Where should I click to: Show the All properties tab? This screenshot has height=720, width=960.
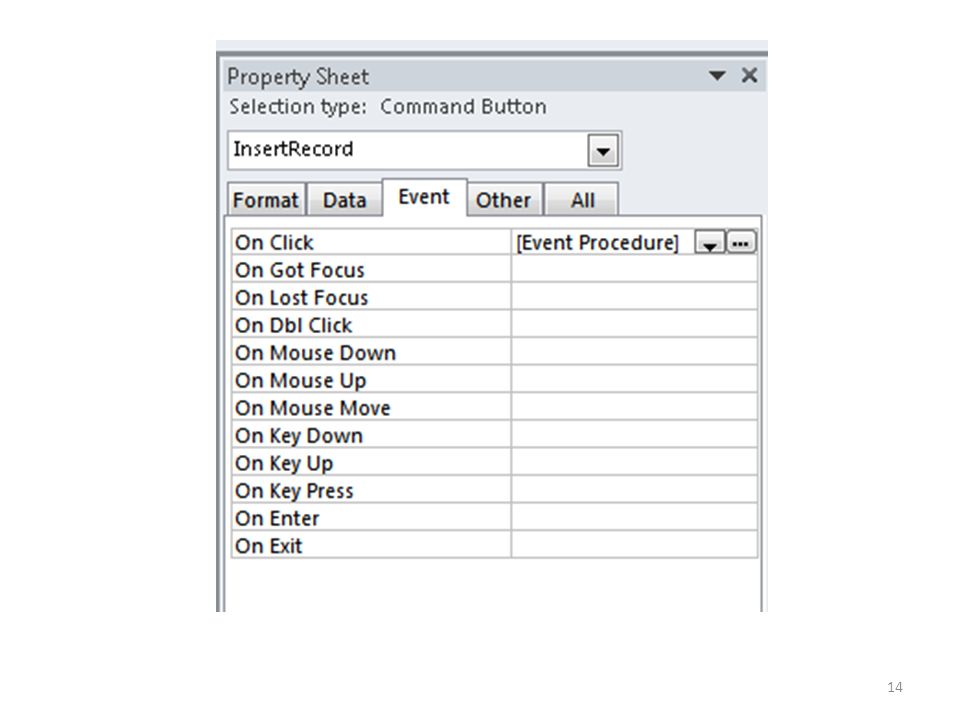582,200
